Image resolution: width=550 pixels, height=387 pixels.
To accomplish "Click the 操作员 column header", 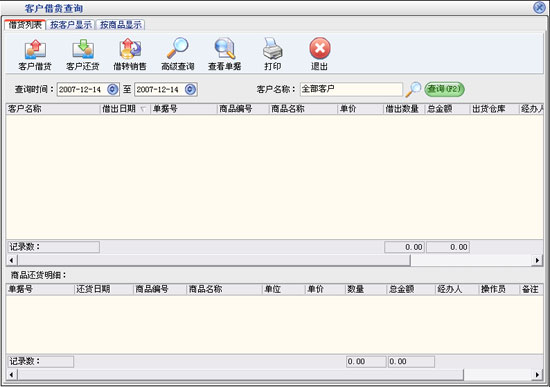I will pos(499,289).
